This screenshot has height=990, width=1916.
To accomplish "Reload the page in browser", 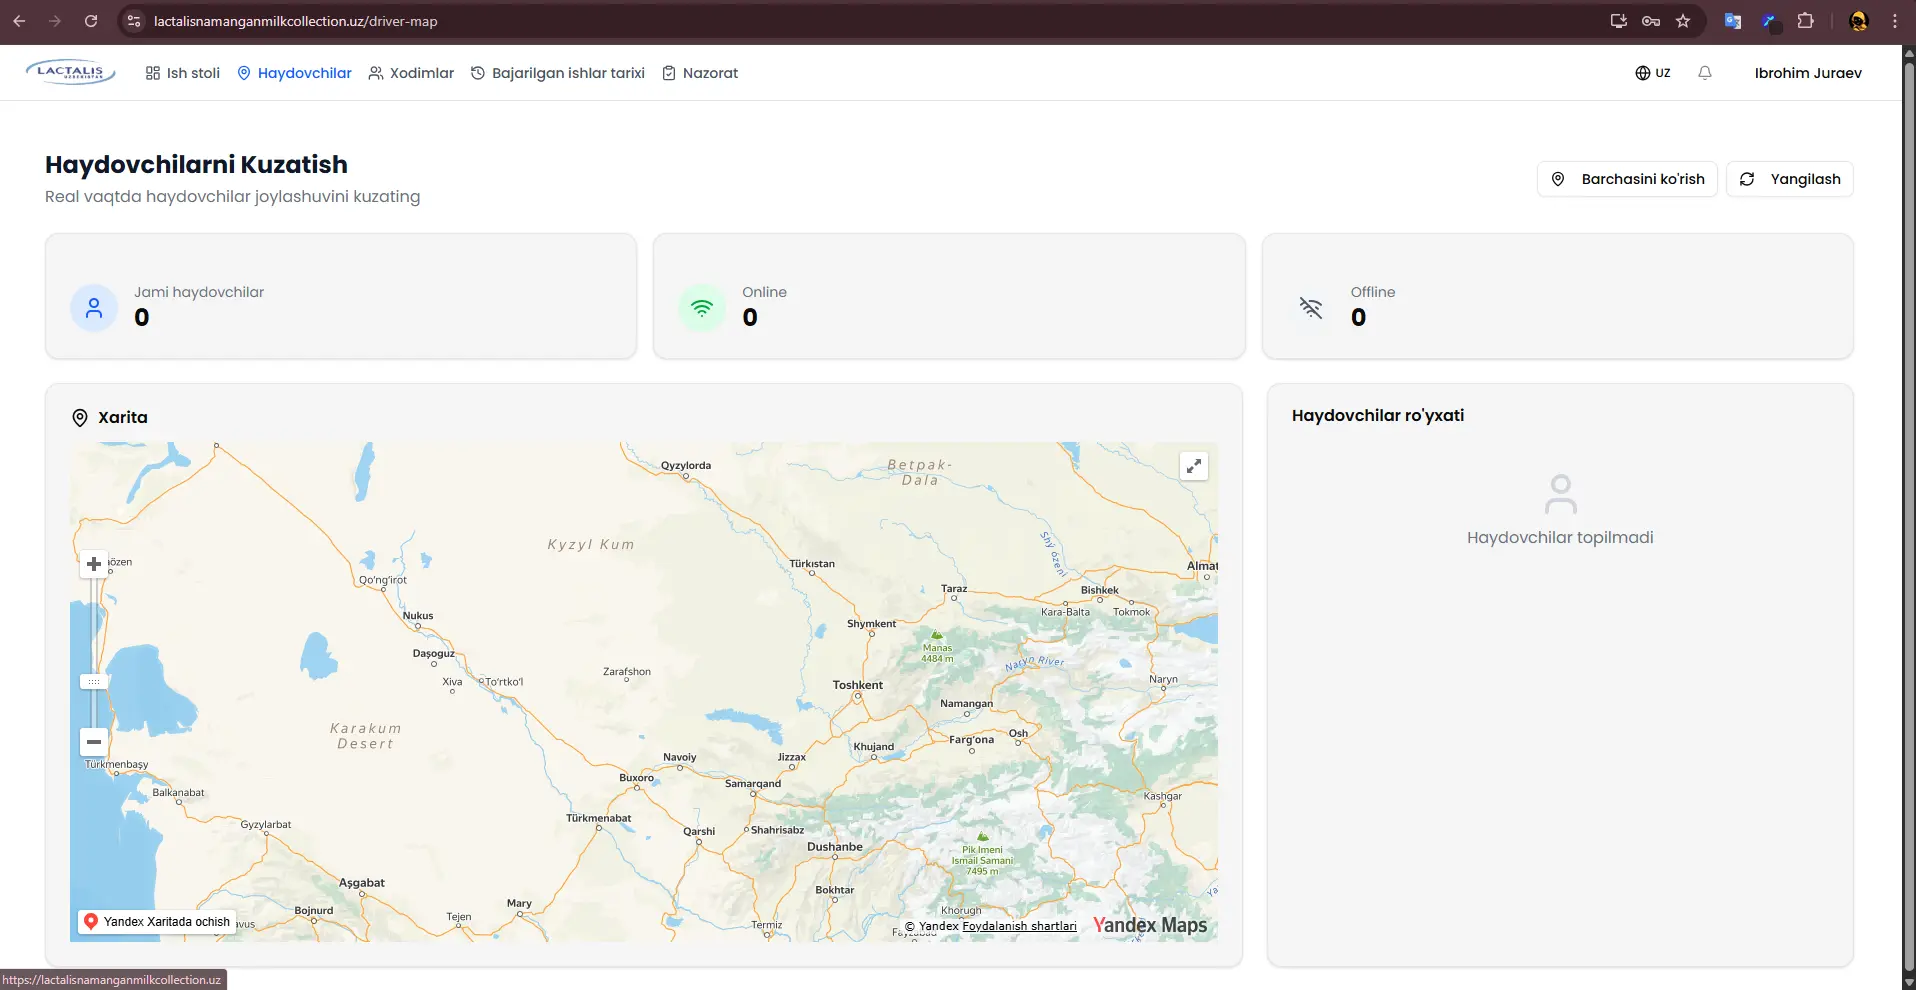I will [91, 21].
